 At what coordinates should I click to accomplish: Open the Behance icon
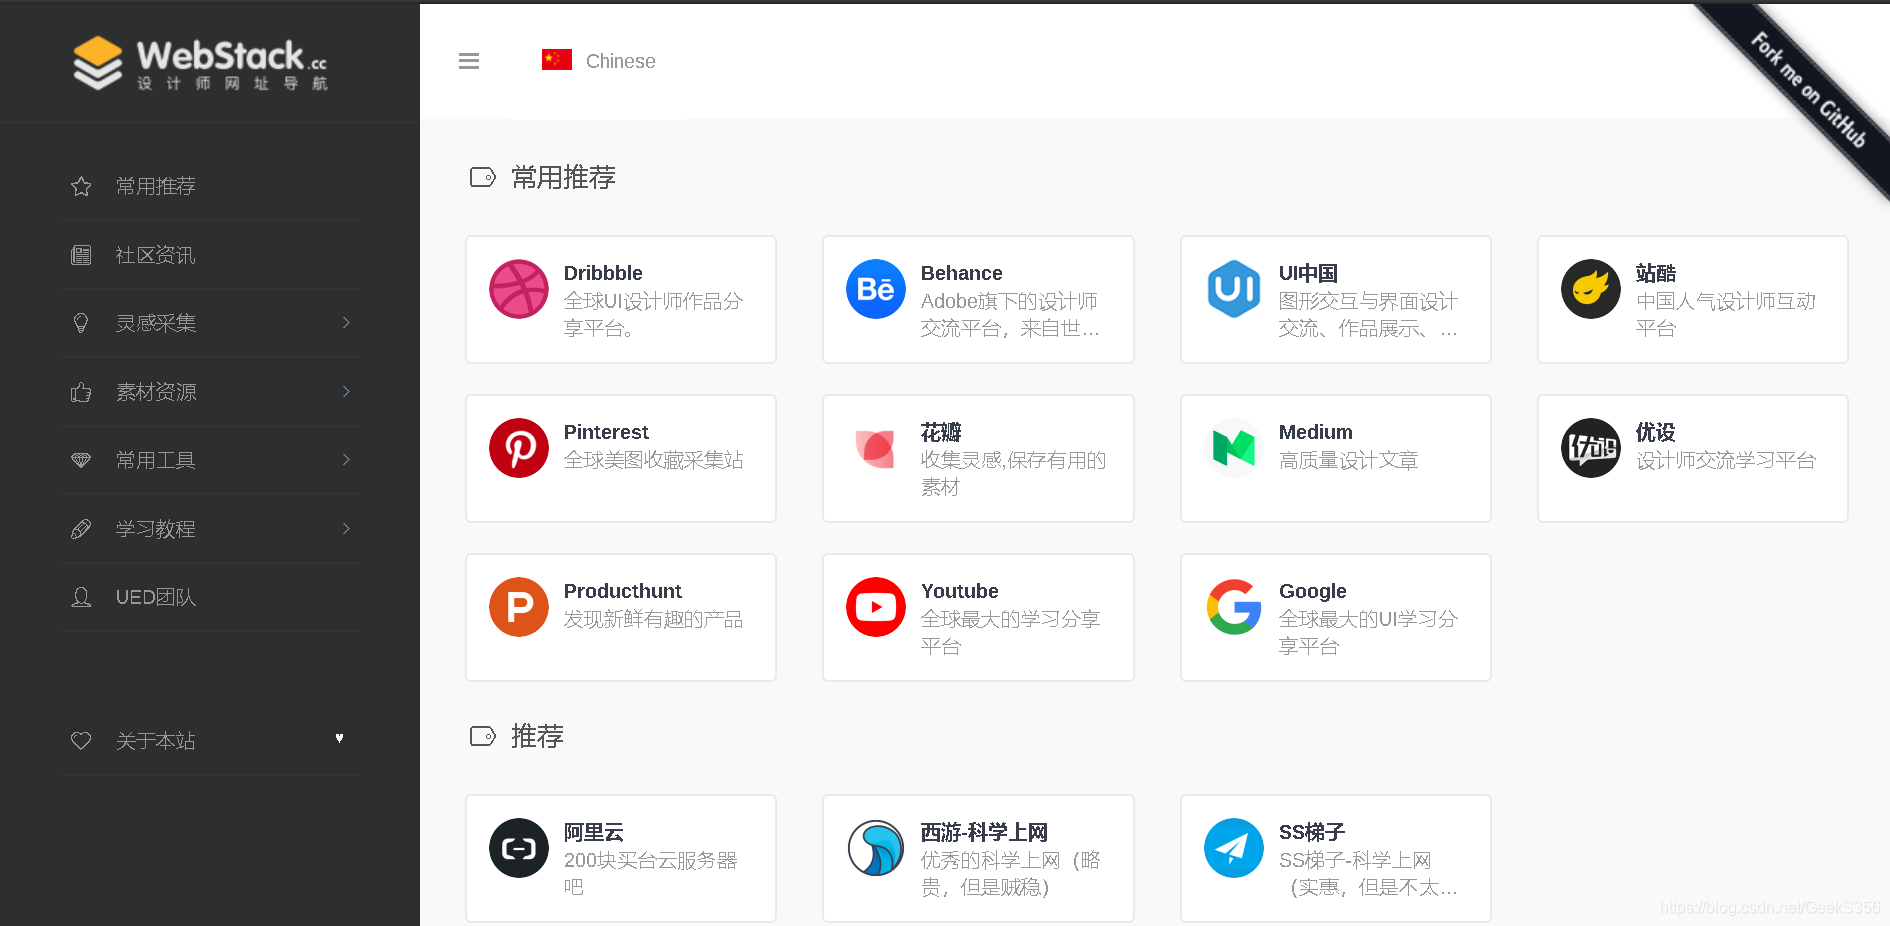pyautogui.click(x=876, y=289)
